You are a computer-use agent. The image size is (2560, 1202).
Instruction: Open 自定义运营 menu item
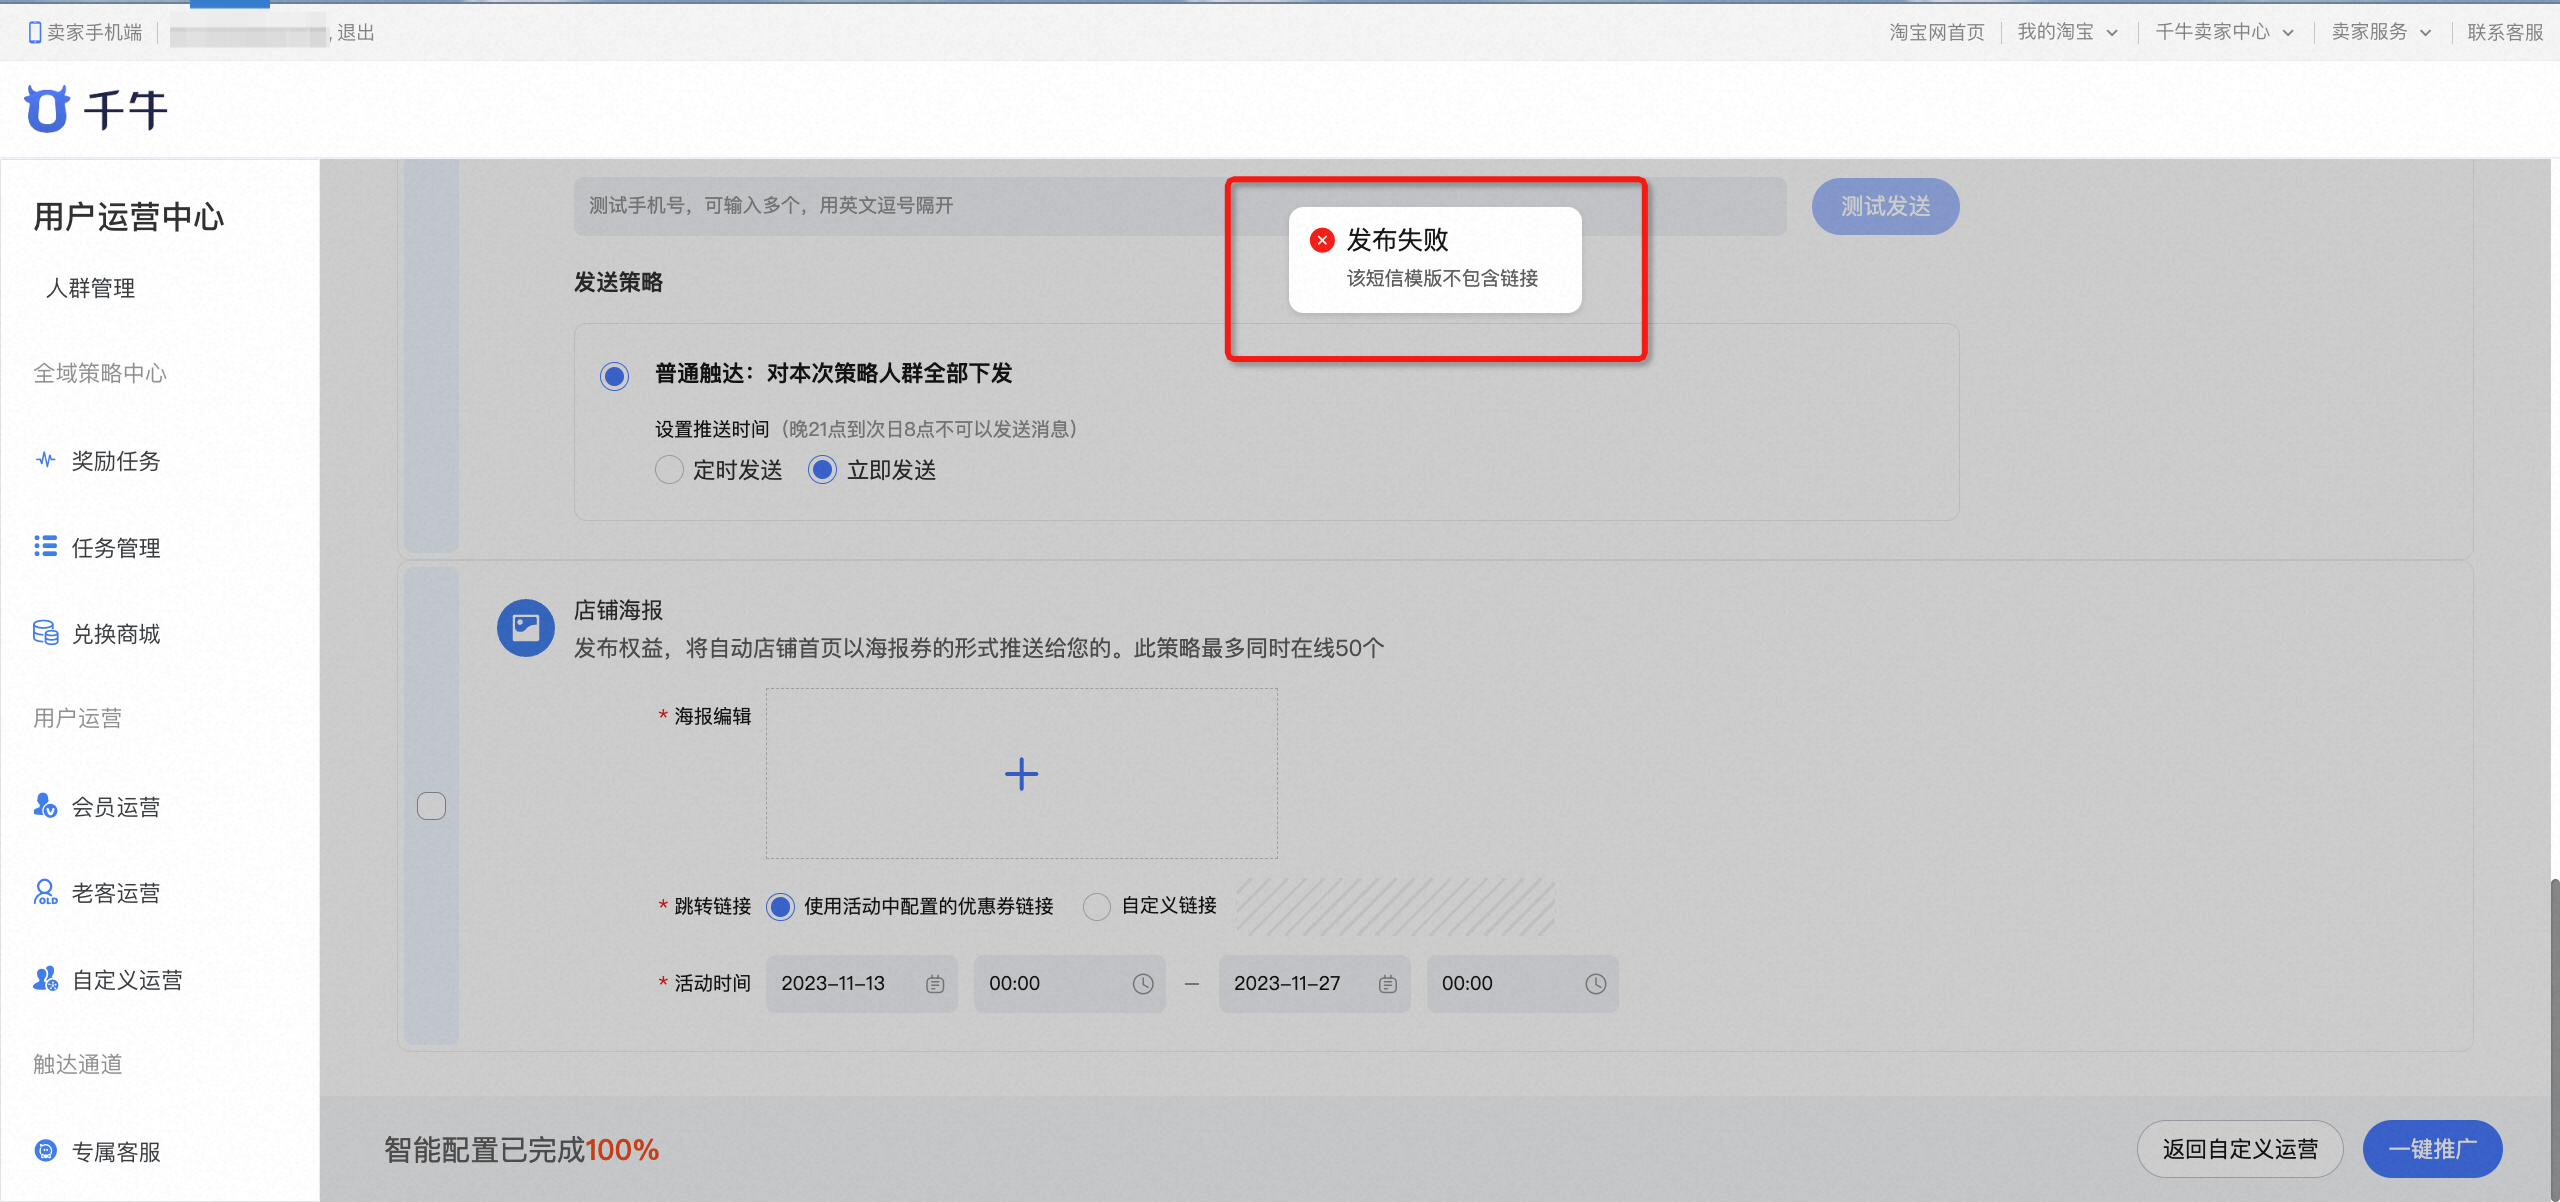click(x=127, y=980)
